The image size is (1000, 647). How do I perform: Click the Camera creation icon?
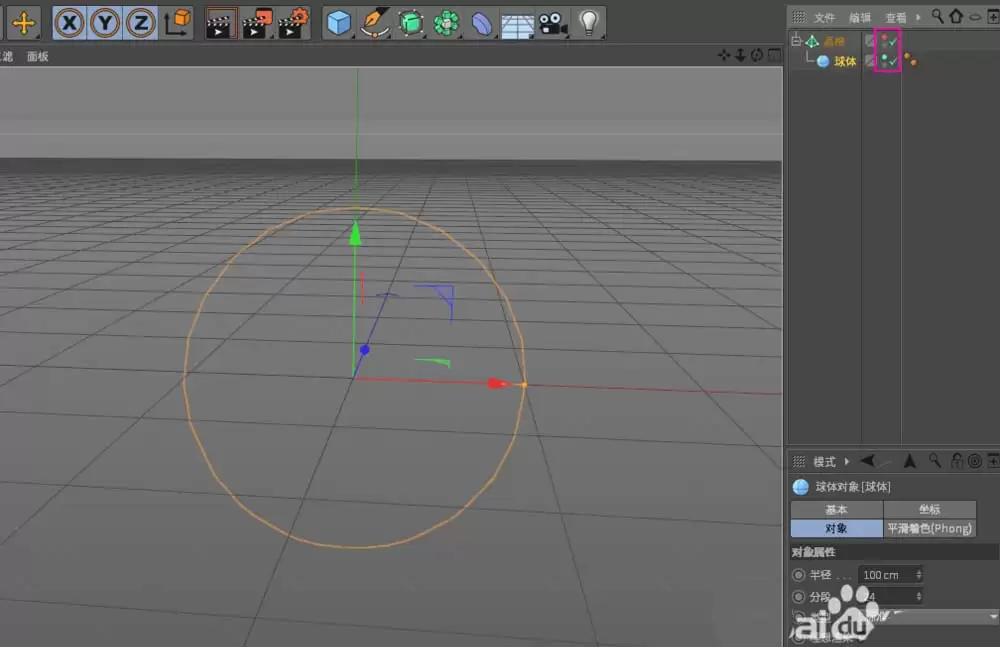pyautogui.click(x=552, y=22)
